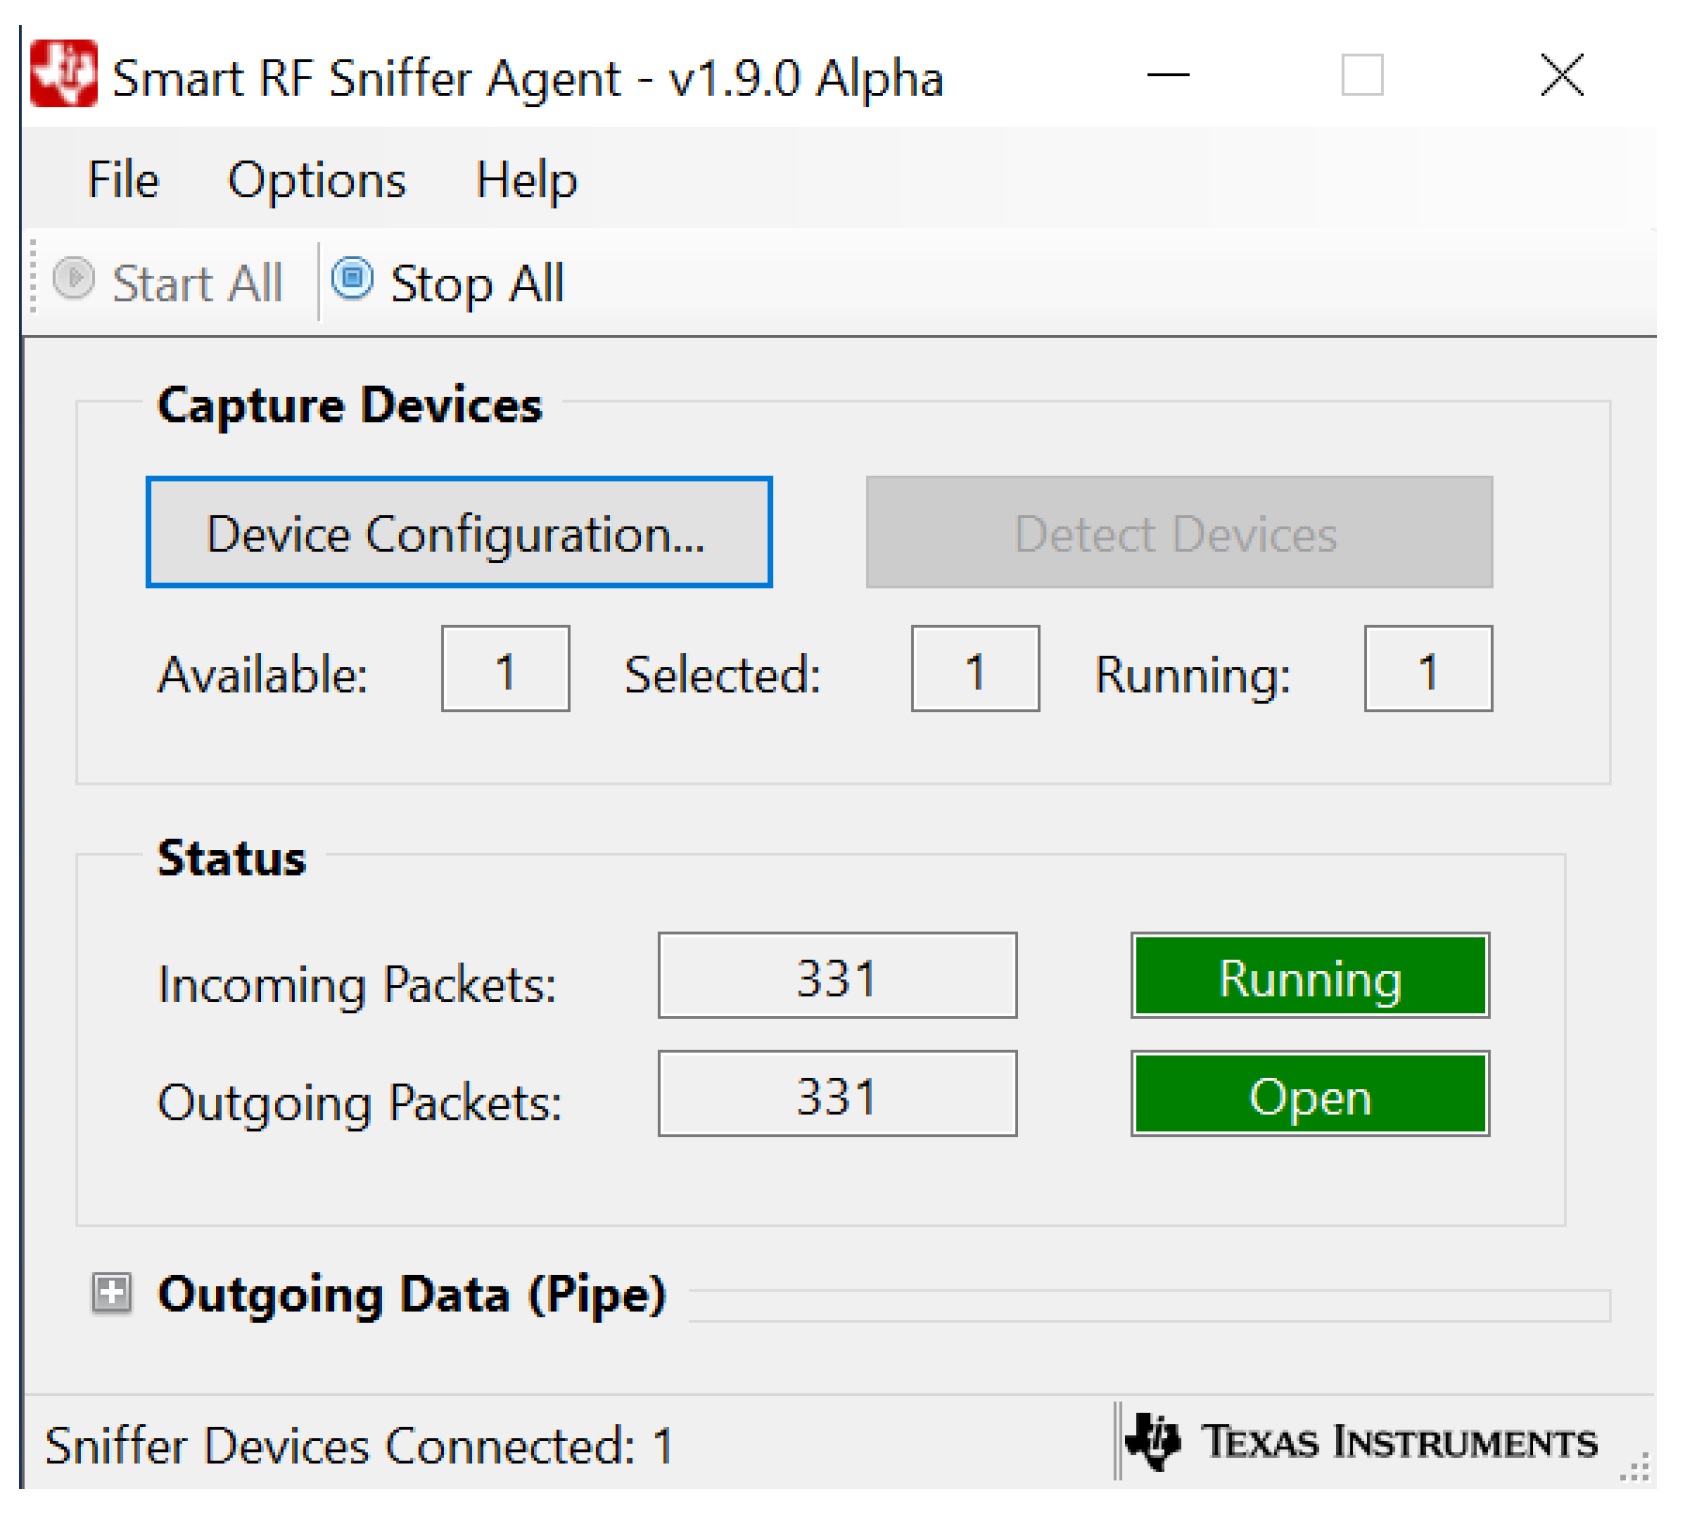This screenshot has height=1514, width=1684.
Task: Click the grayed-out Start All button
Action: (168, 282)
